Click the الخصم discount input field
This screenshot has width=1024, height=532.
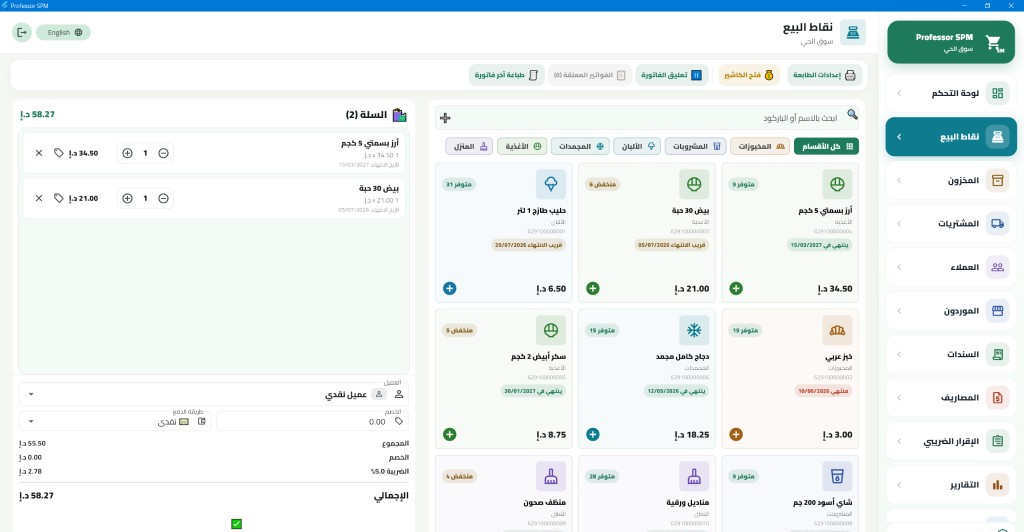(313, 422)
